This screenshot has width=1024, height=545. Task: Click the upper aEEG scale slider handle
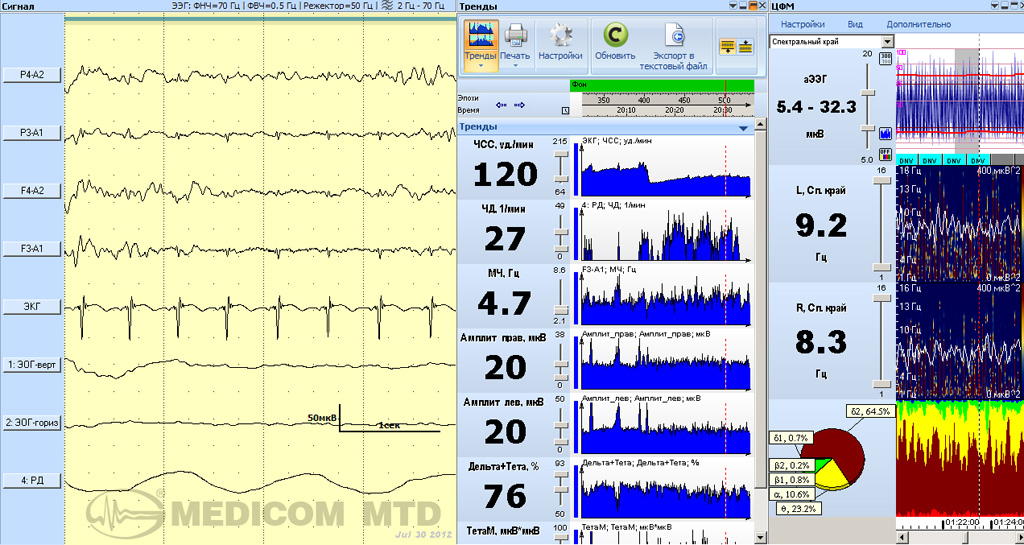coord(868,91)
